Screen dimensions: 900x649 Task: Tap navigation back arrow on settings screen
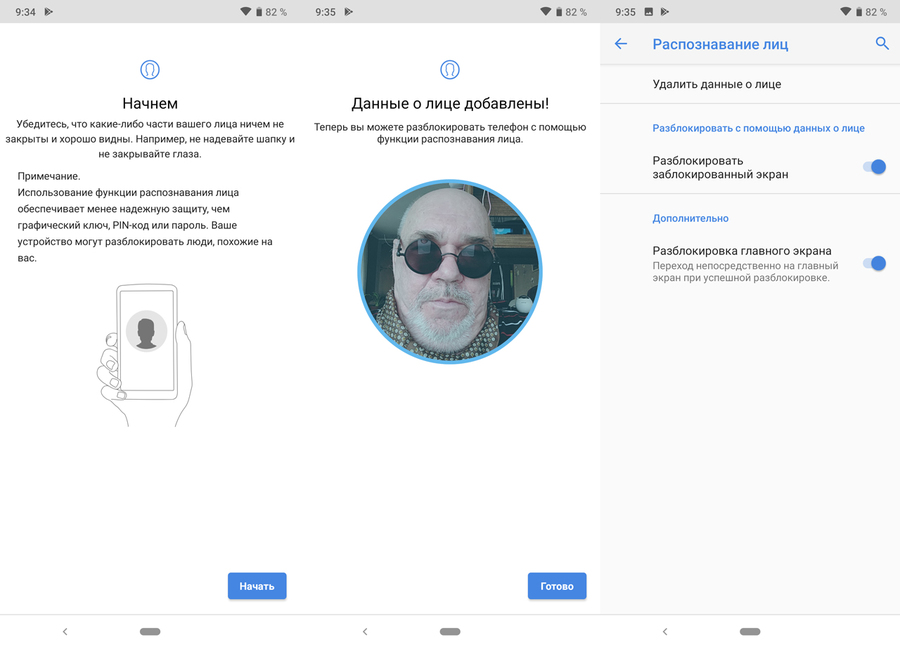coord(665,631)
